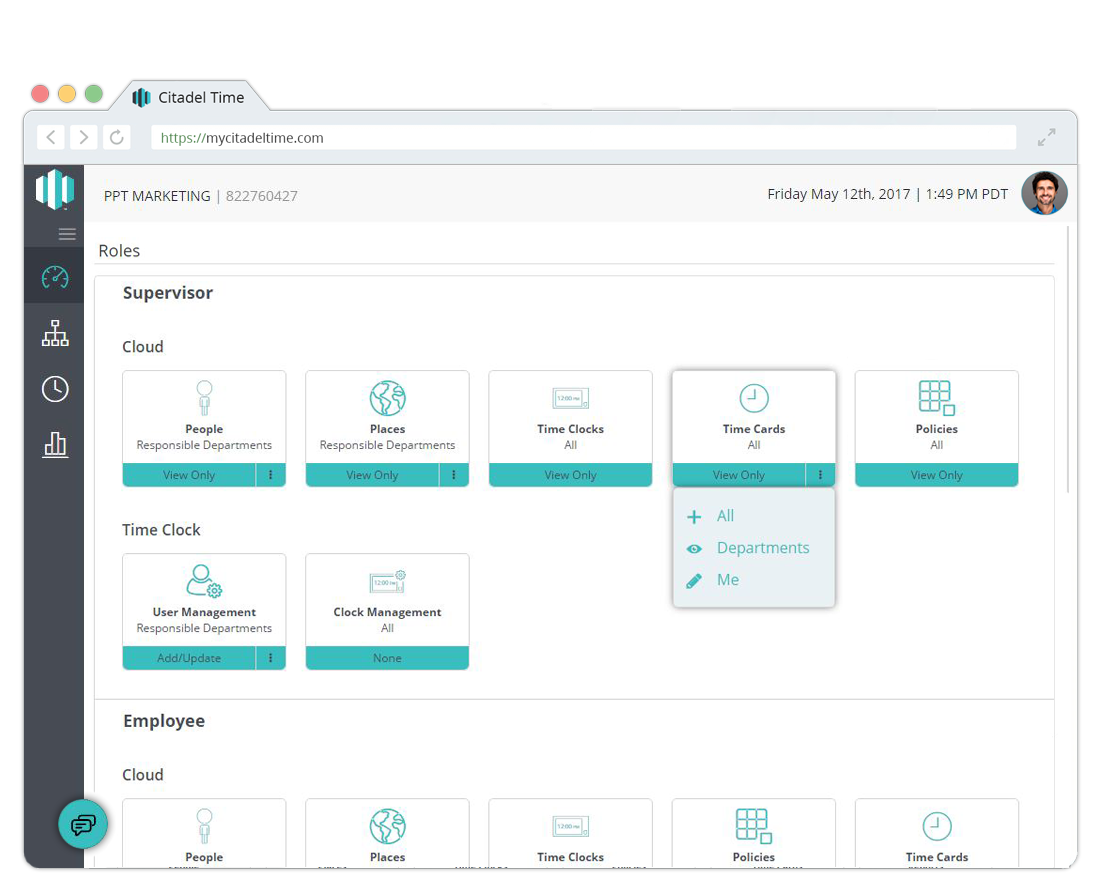1100x883 pixels.
Task: Open the time clock sidebar icon
Action: 54,389
